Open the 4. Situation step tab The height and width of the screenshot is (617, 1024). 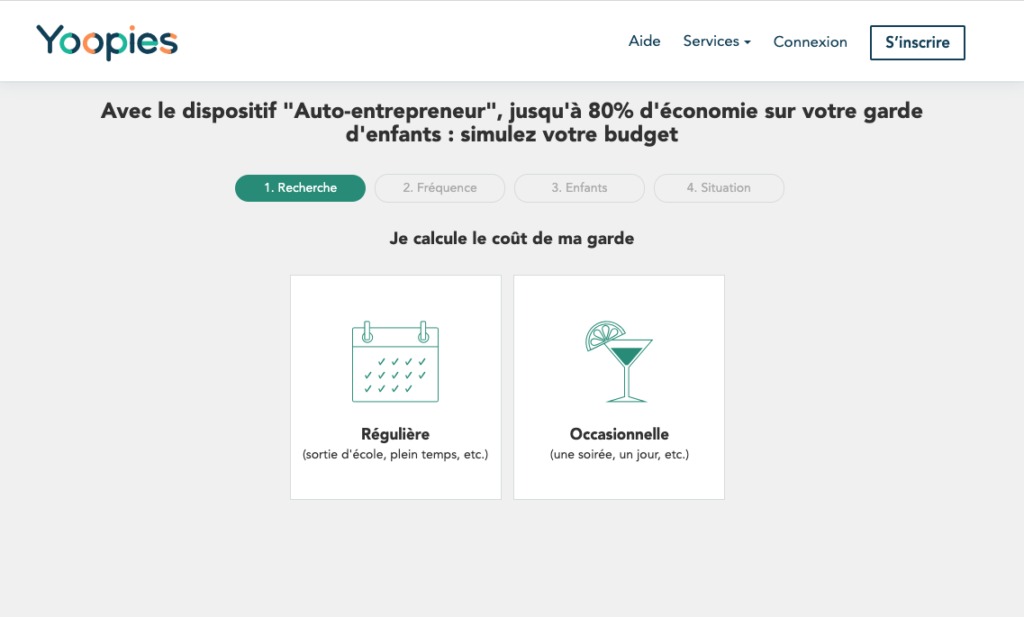click(718, 188)
